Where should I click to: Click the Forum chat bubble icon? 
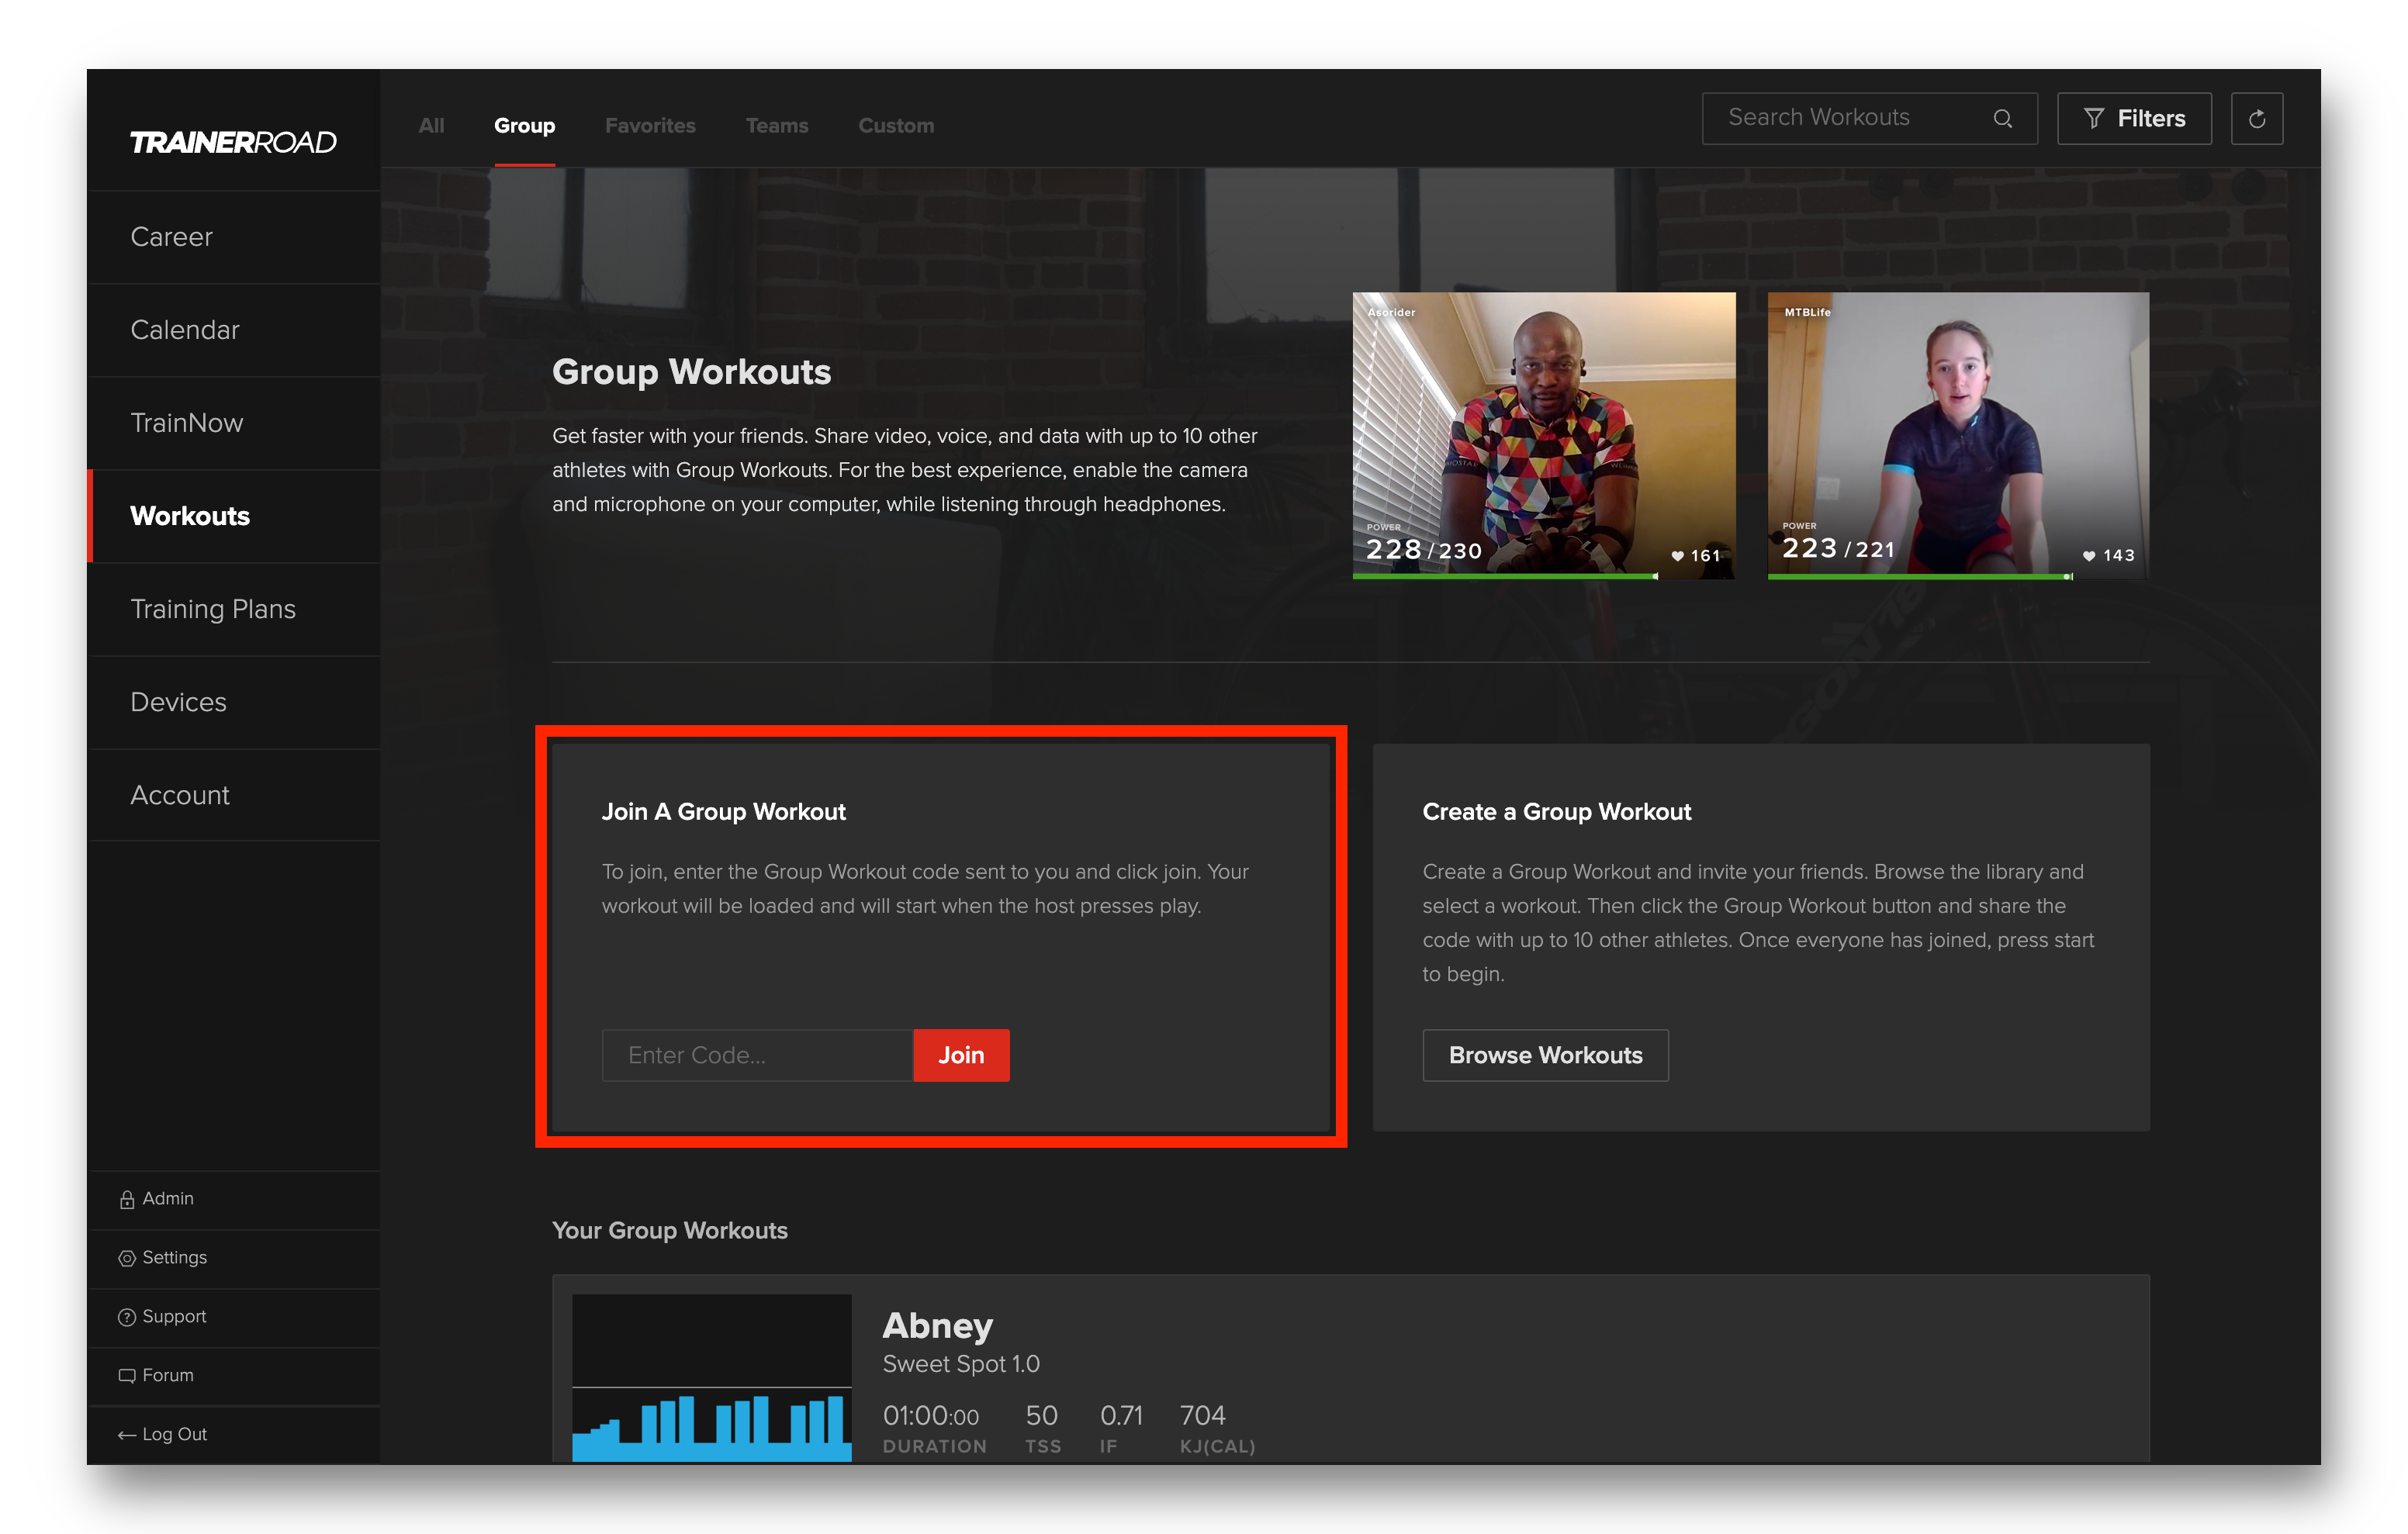point(127,1376)
